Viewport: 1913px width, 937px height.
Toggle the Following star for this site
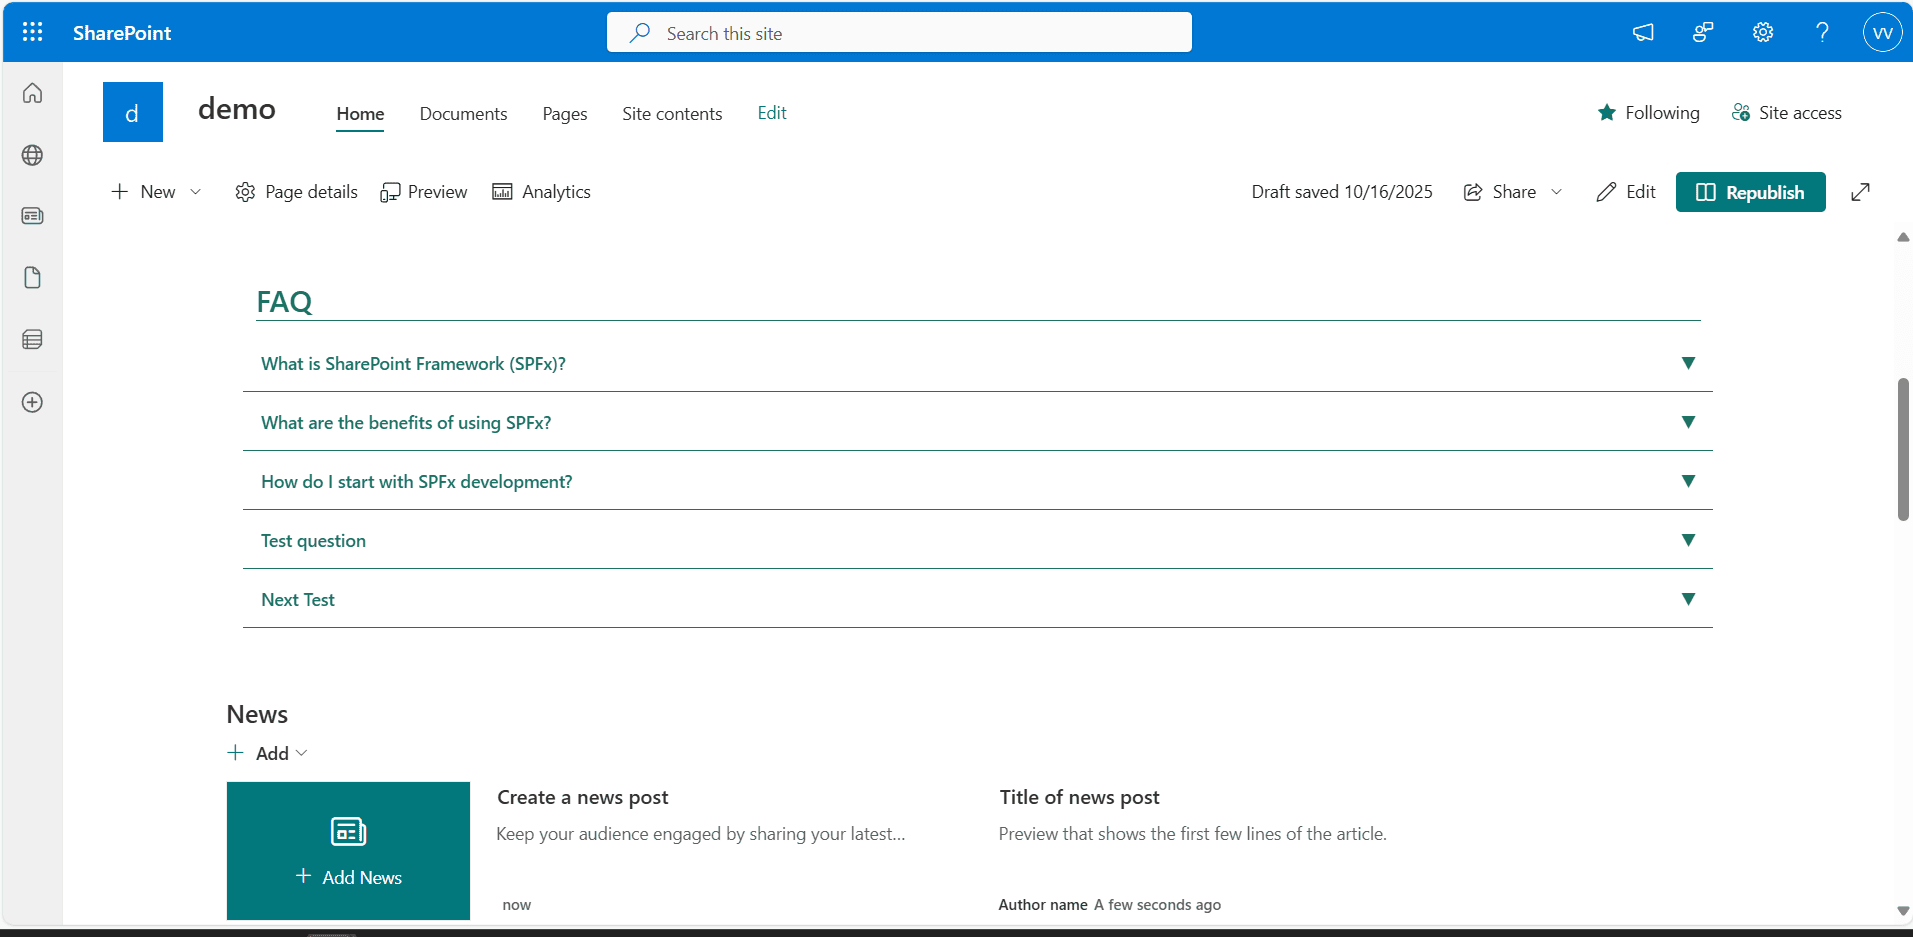tap(1648, 113)
